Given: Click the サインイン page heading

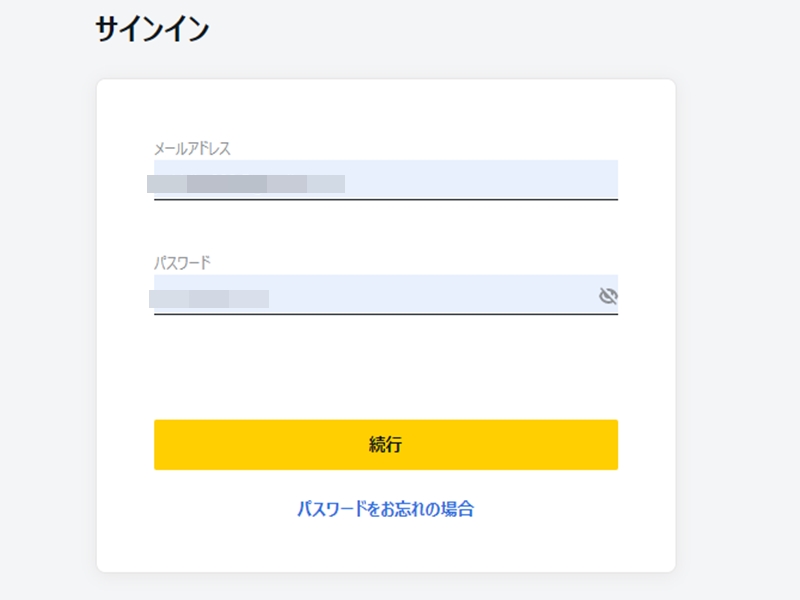Looking at the screenshot, I should 150,28.
